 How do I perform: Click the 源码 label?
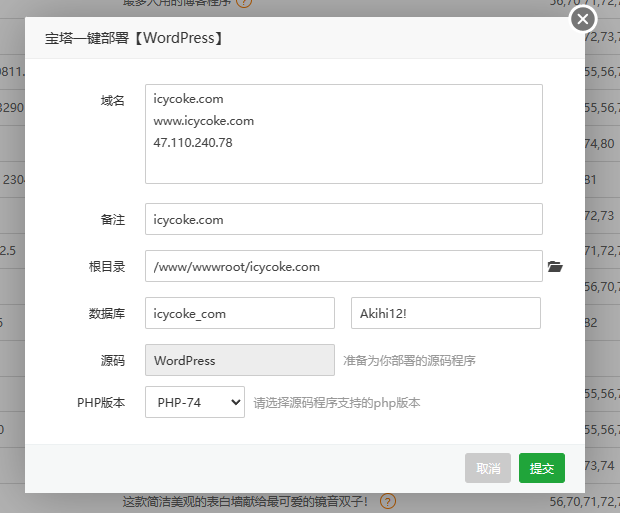pyautogui.click(x=113, y=360)
